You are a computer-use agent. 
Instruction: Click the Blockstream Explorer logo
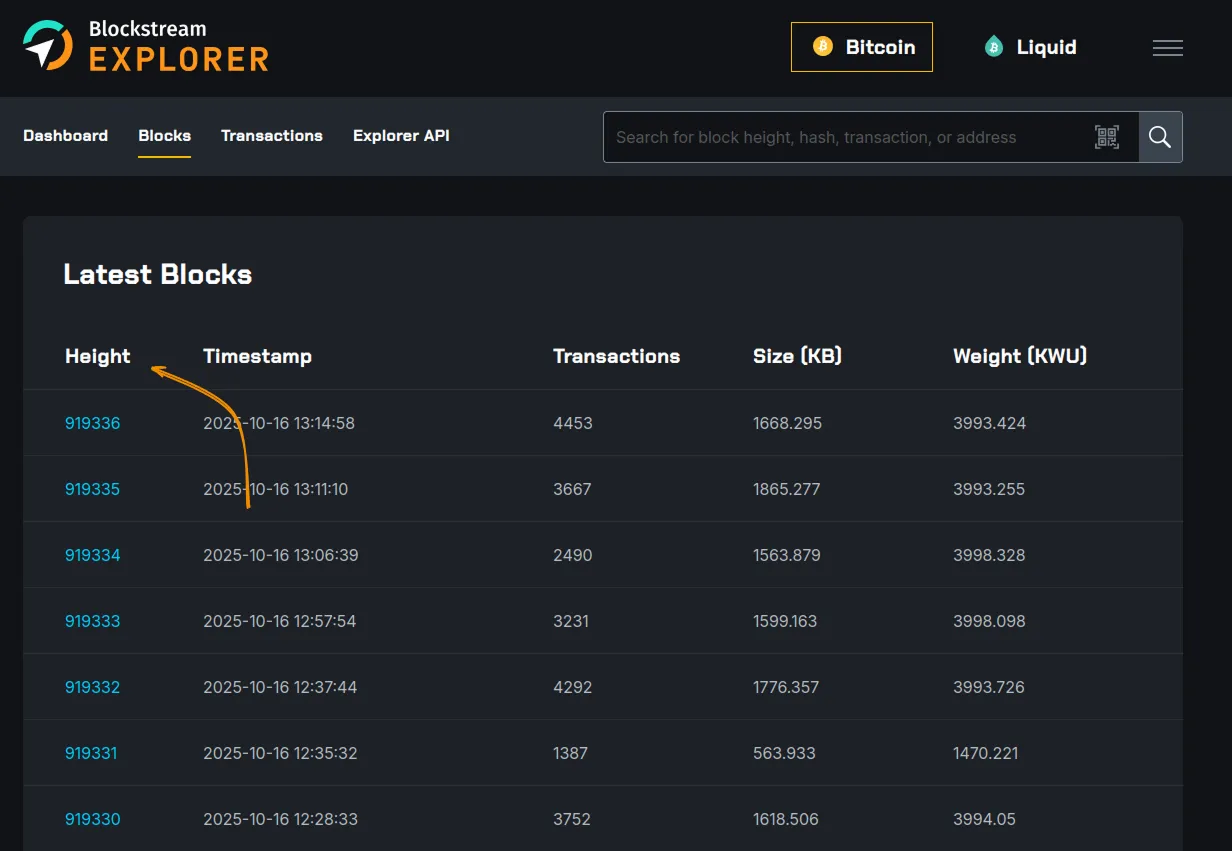(146, 46)
